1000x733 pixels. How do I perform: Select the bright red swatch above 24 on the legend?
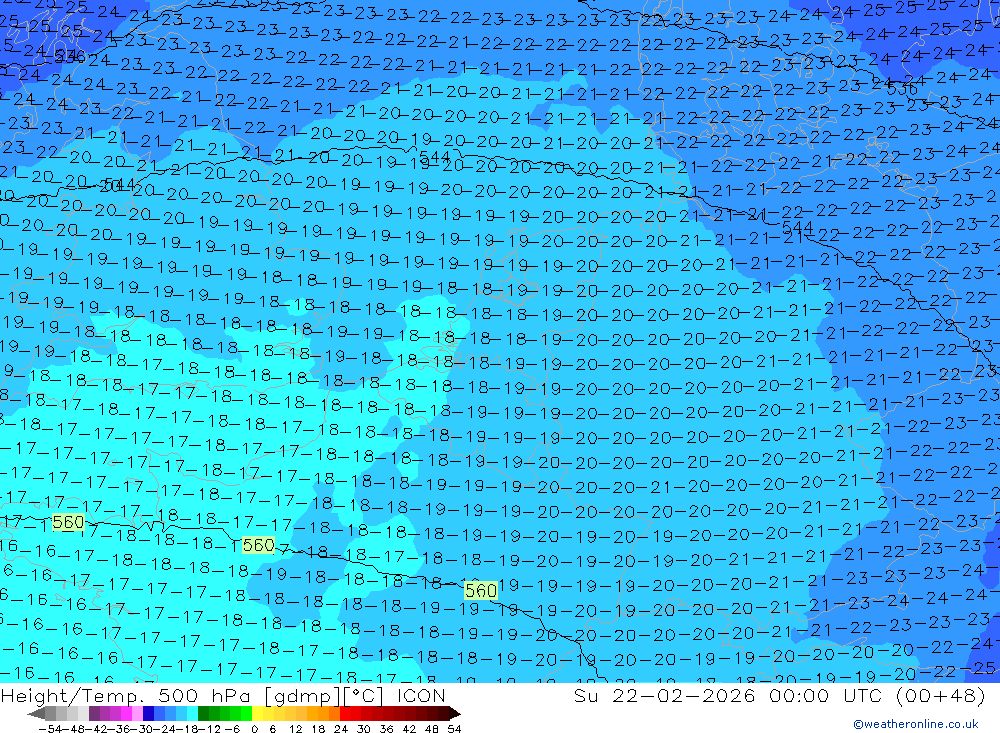(345, 713)
